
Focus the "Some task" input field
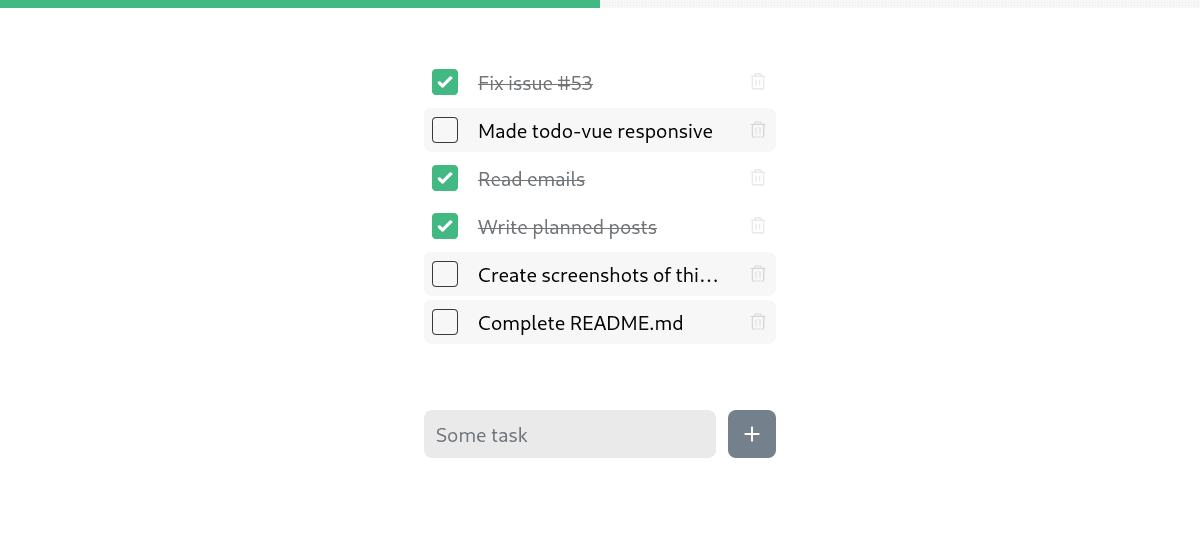tap(570, 434)
